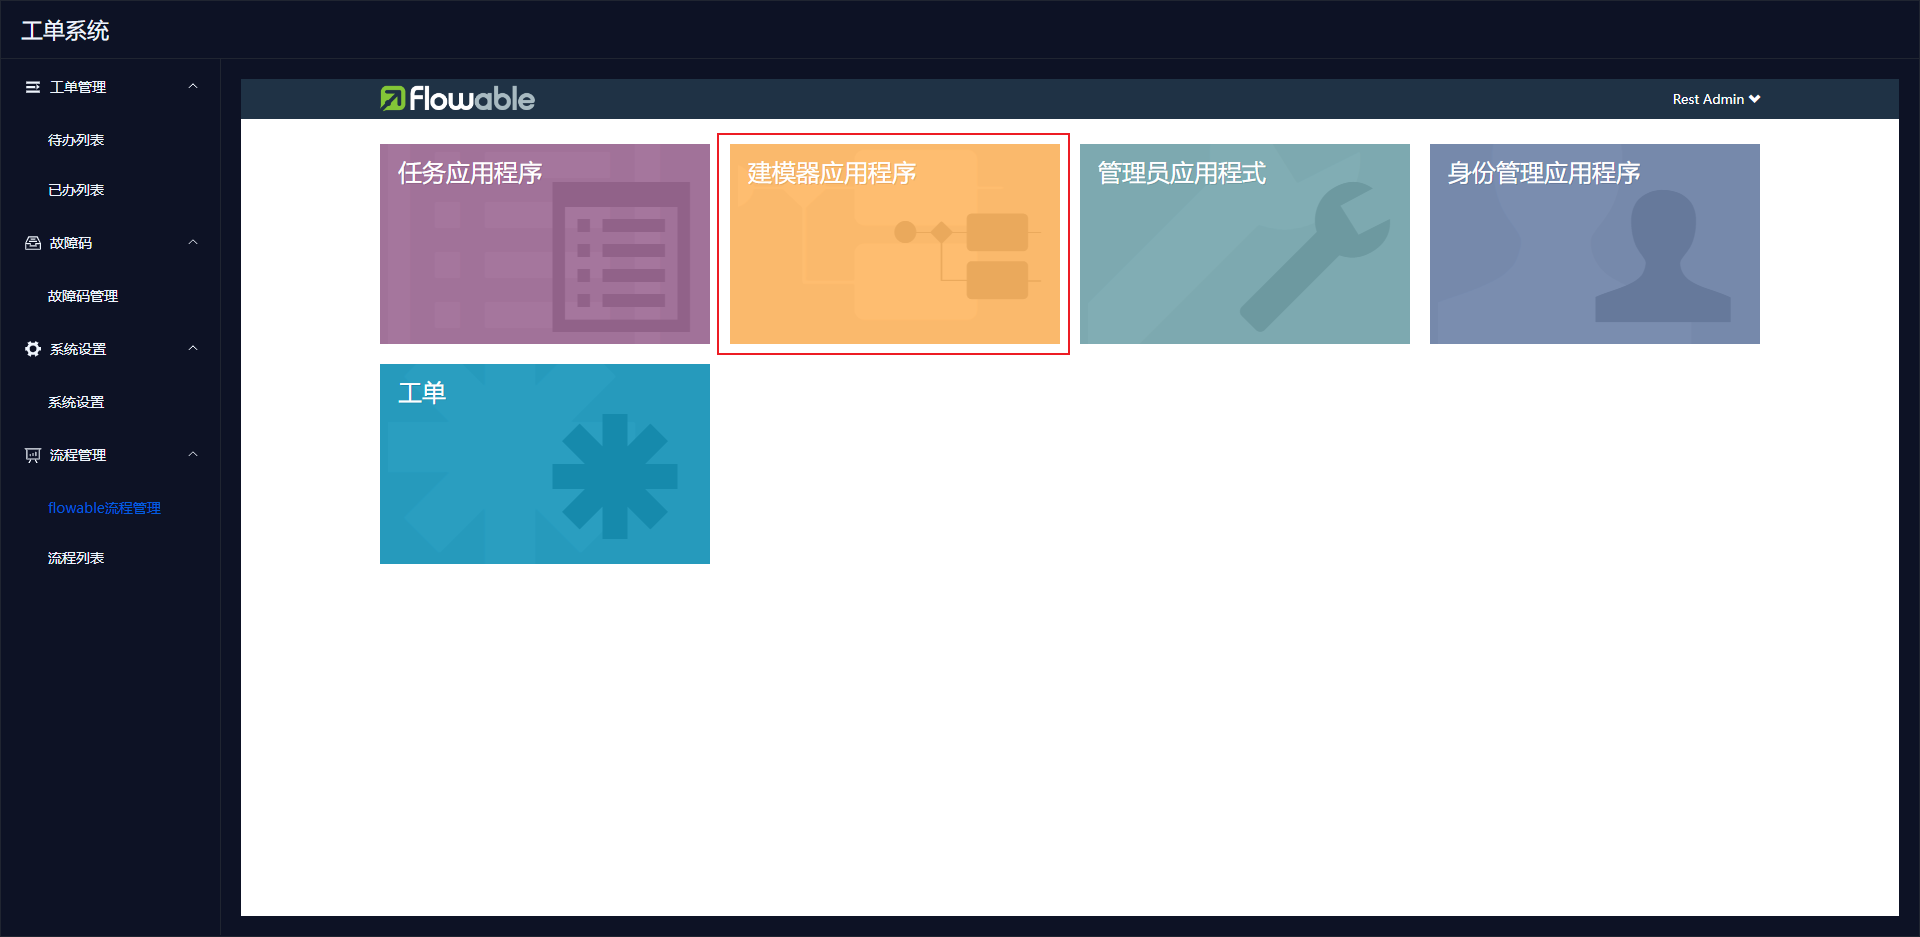Click the 工单管理 menu list icon

(x=33, y=87)
